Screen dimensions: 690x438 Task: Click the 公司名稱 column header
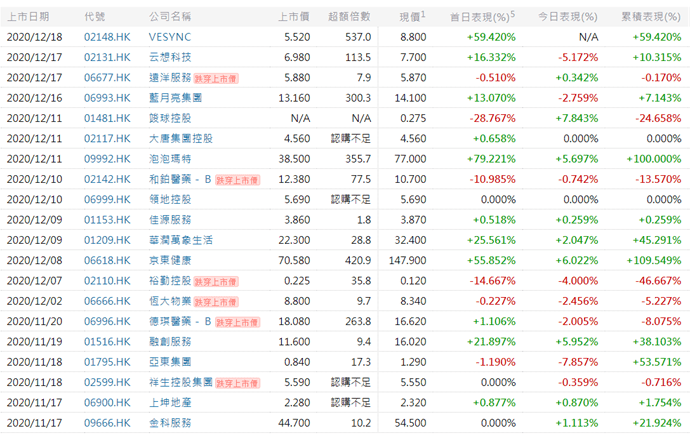point(170,17)
